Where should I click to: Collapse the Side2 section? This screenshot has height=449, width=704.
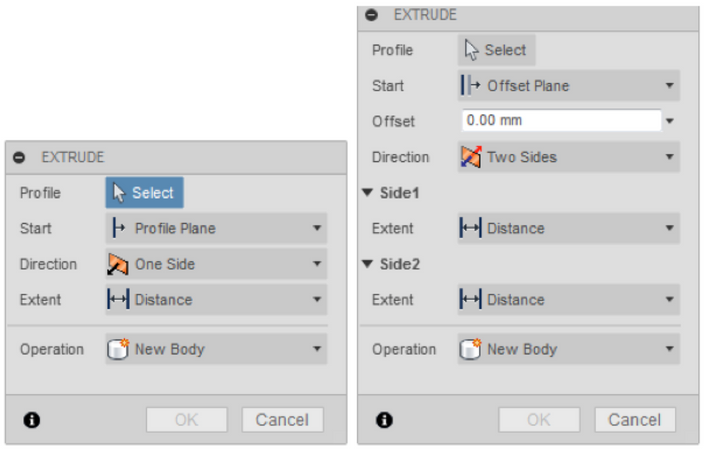[x=367, y=264]
